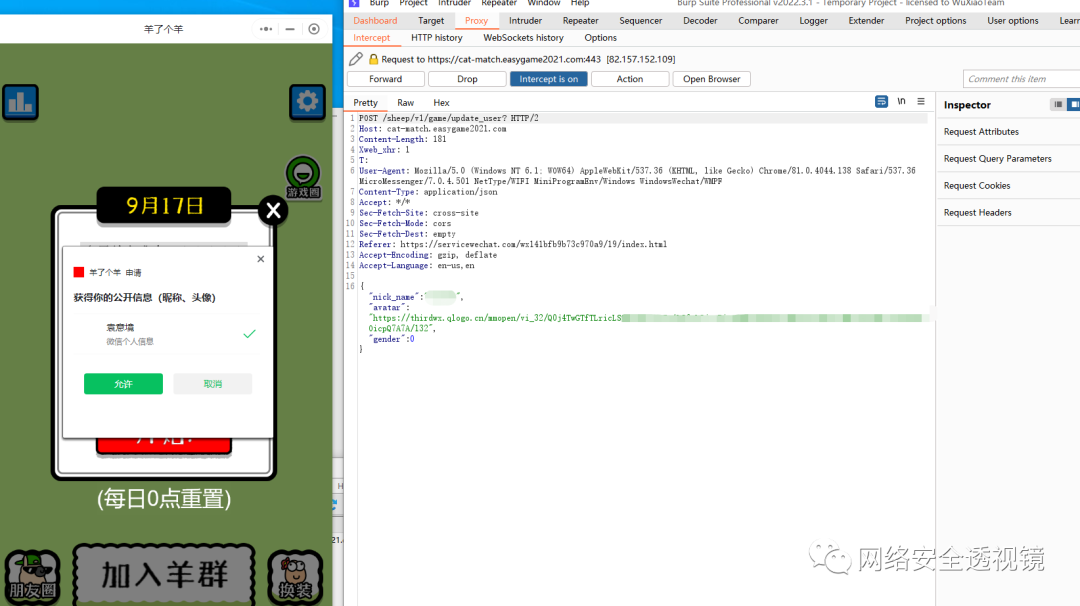Switch to the Extender tab

click(x=866, y=21)
